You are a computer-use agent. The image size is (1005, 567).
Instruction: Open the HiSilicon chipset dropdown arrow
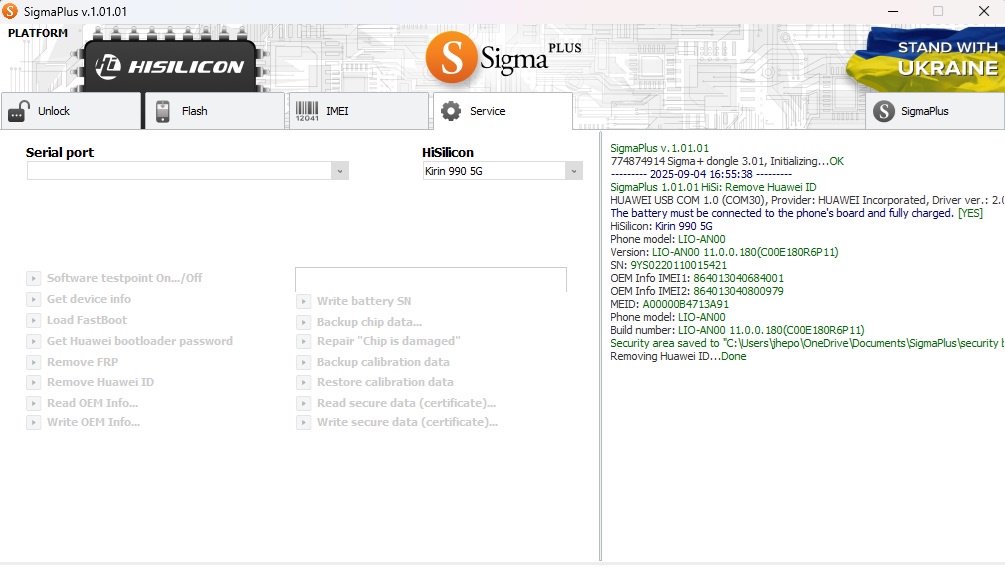[x=574, y=171]
